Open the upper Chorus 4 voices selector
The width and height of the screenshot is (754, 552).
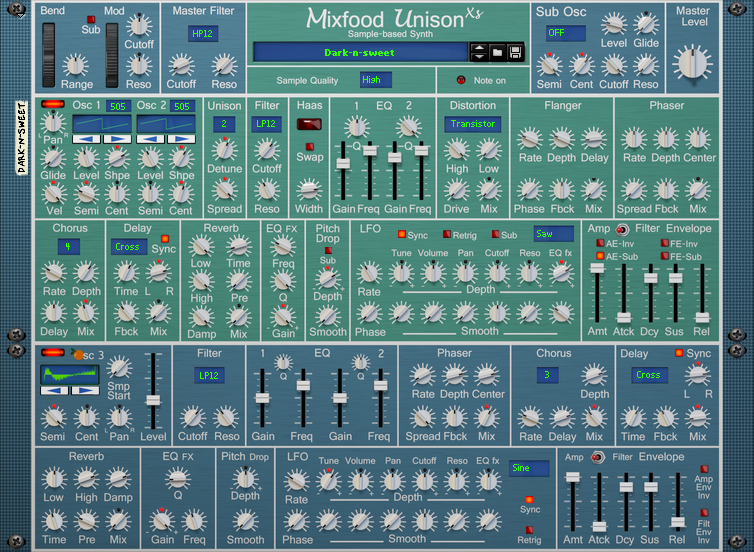pyautogui.click(x=68, y=247)
